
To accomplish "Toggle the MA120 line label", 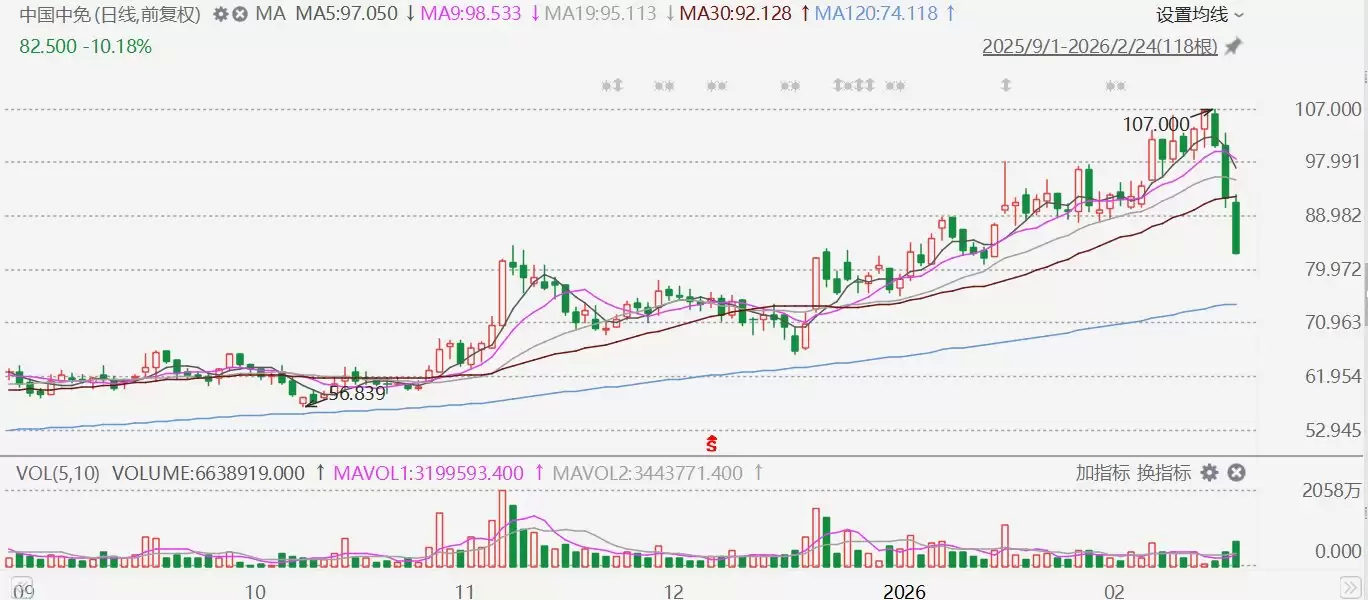I will tap(875, 15).
